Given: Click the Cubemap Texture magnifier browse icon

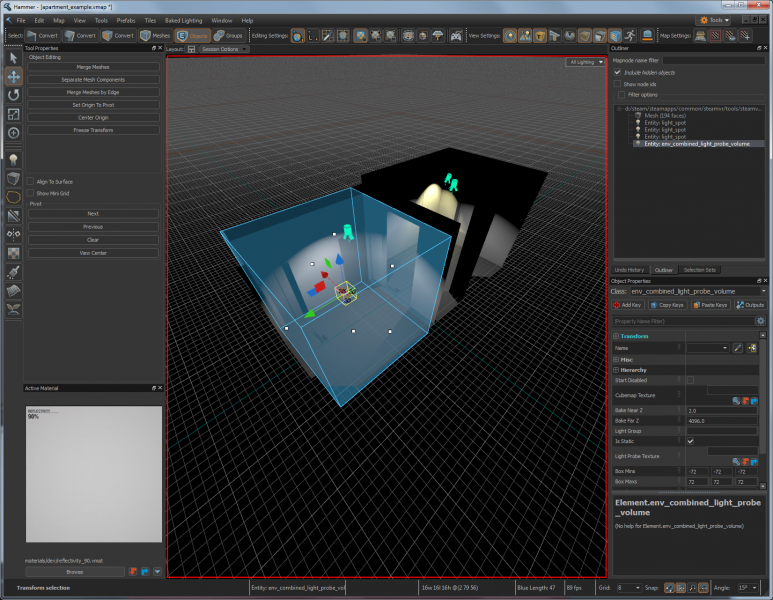Looking at the screenshot, I should [736, 401].
